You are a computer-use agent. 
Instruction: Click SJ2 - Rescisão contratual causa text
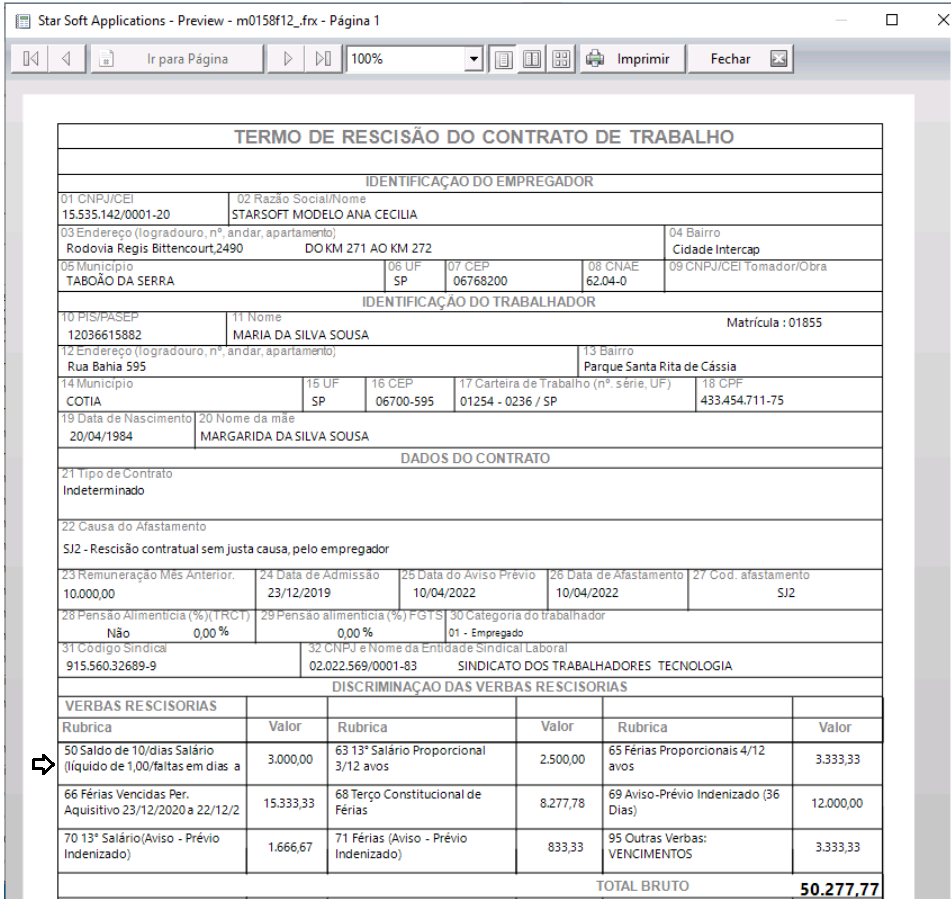pyautogui.click(x=226, y=549)
